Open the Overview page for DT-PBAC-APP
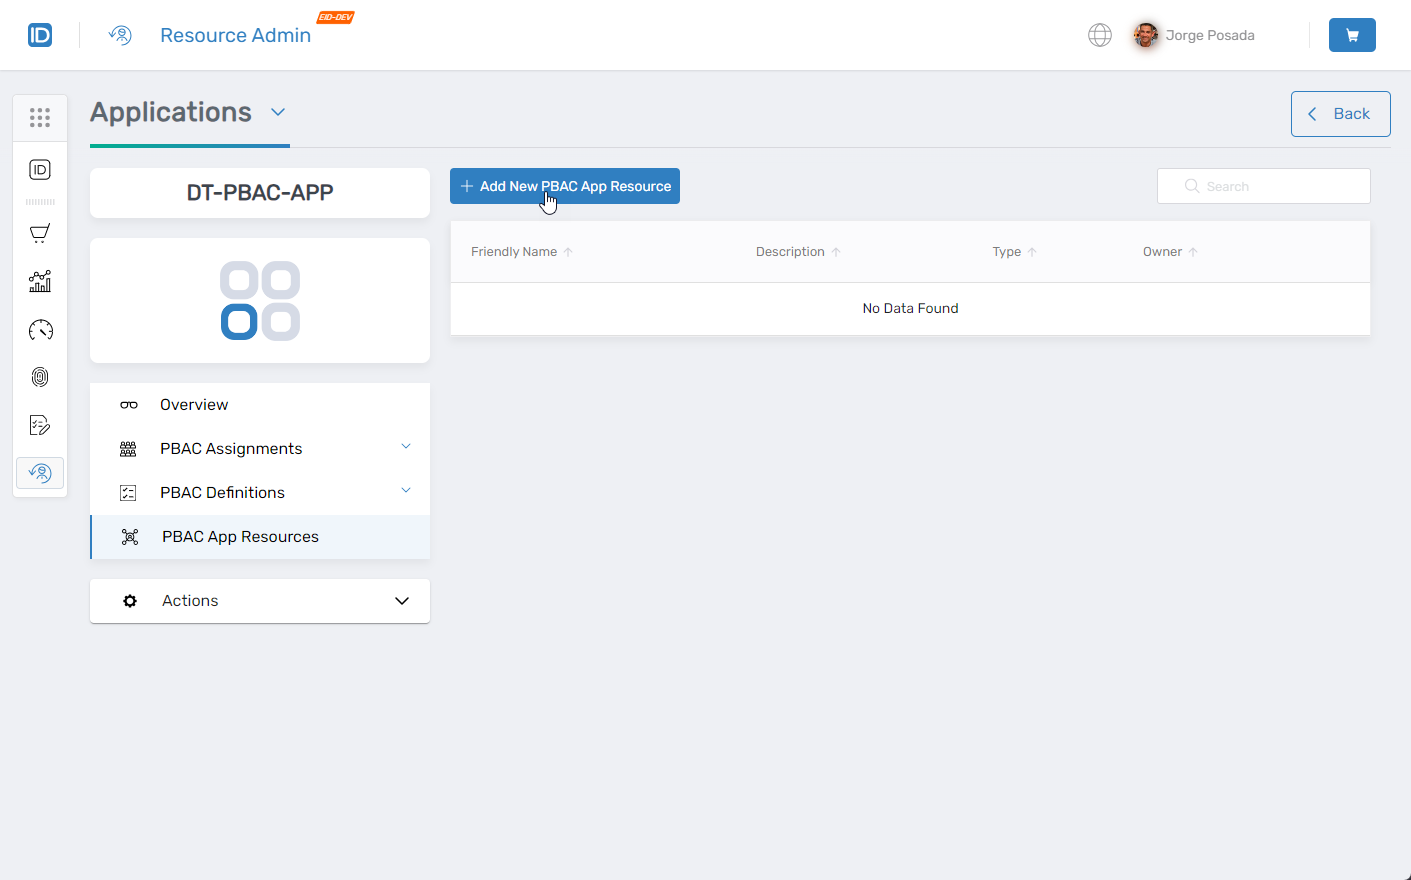The width and height of the screenshot is (1411, 880). pyautogui.click(x=193, y=404)
